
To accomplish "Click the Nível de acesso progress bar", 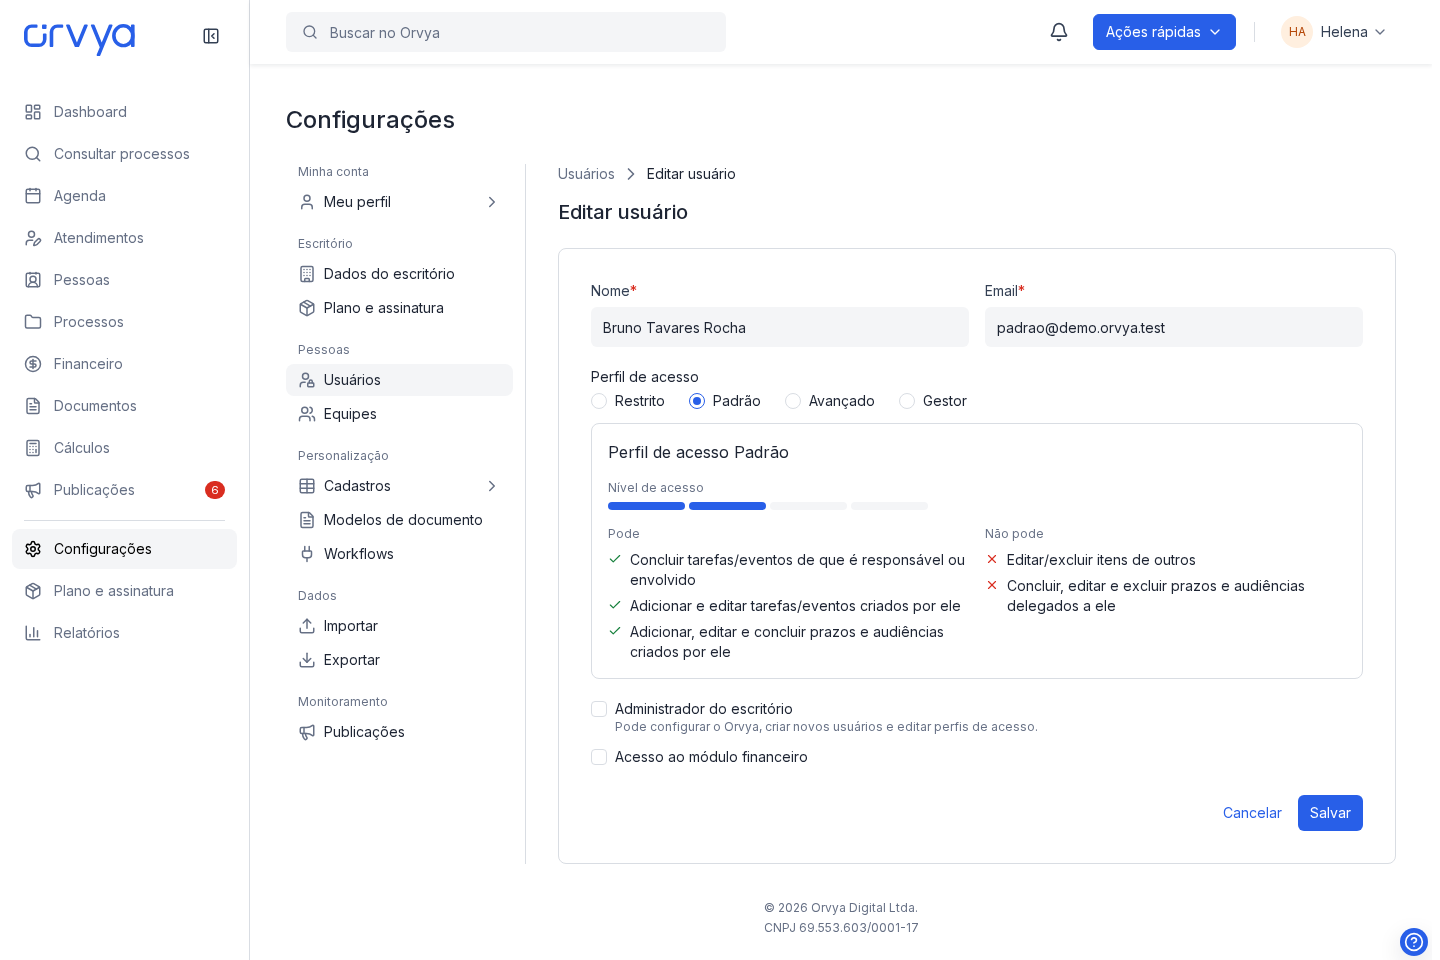I will tap(768, 506).
